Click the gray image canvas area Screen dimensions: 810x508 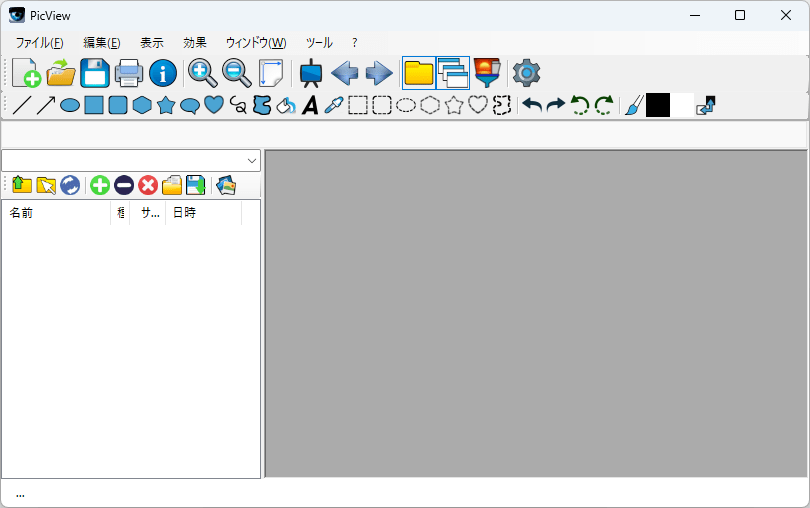click(x=535, y=313)
